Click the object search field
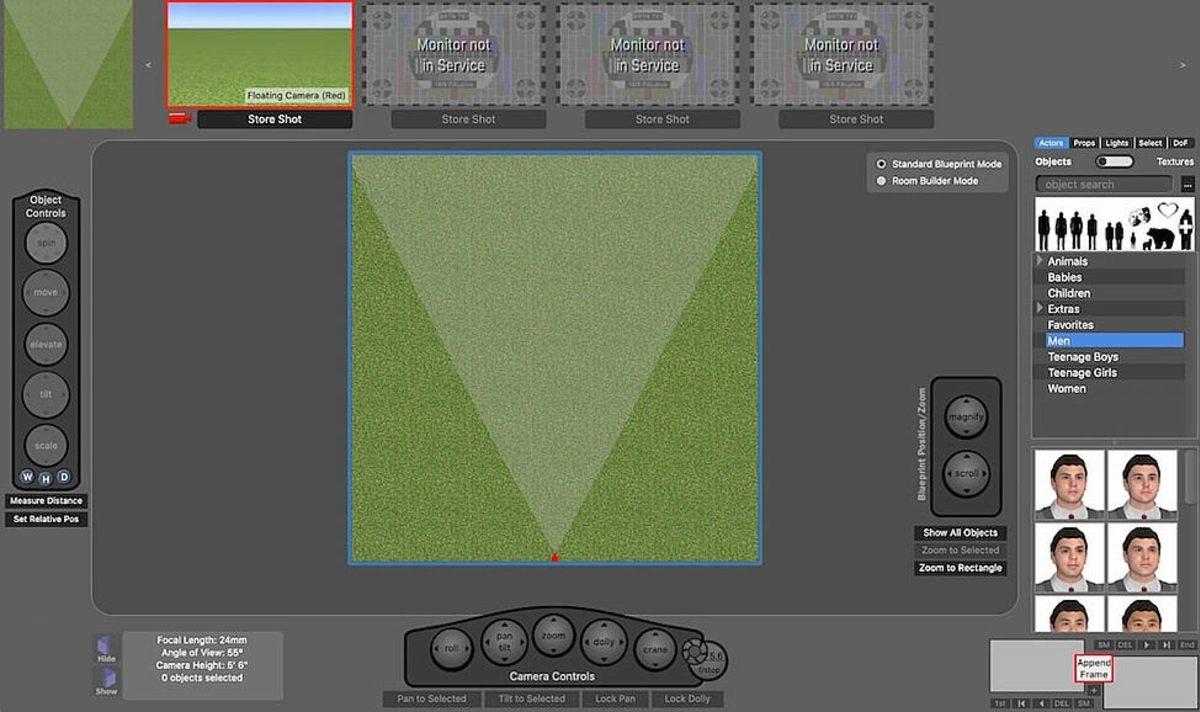 [1105, 184]
